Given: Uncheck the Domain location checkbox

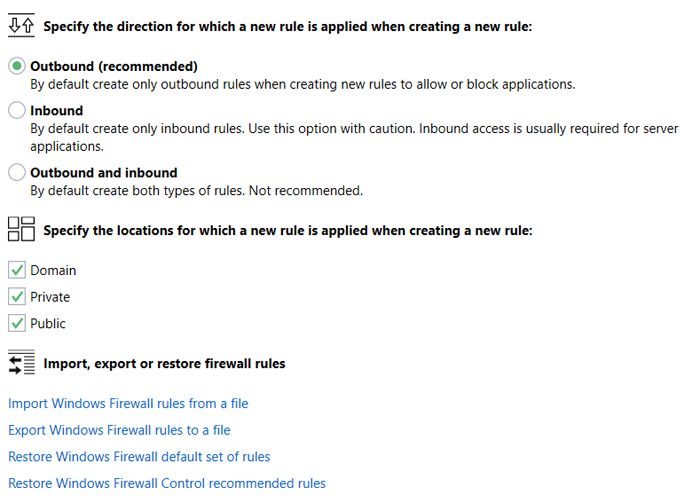Looking at the screenshot, I should [x=17, y=270].
